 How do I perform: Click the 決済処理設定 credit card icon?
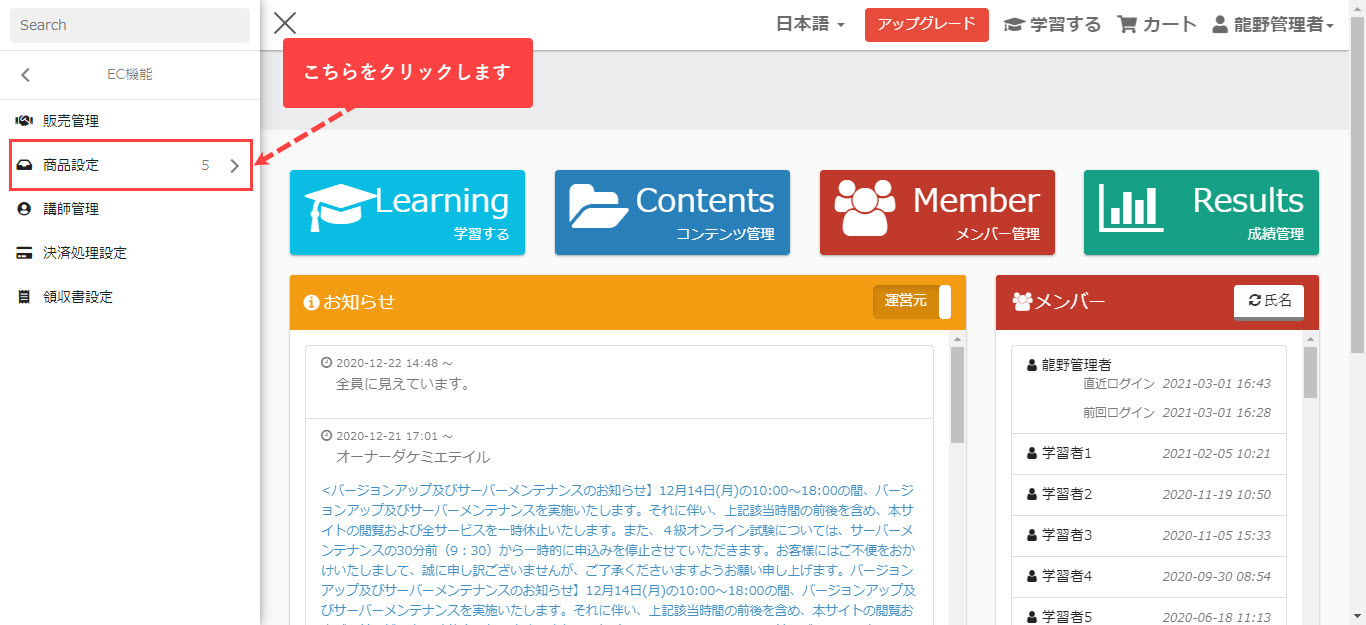pyautogui.click(x=24, y=253)
